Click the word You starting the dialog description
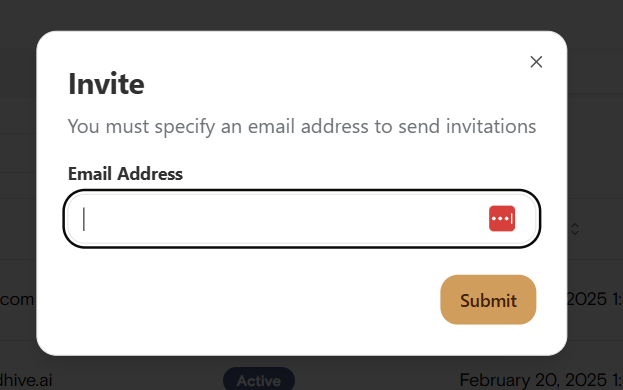 (83, 126)
